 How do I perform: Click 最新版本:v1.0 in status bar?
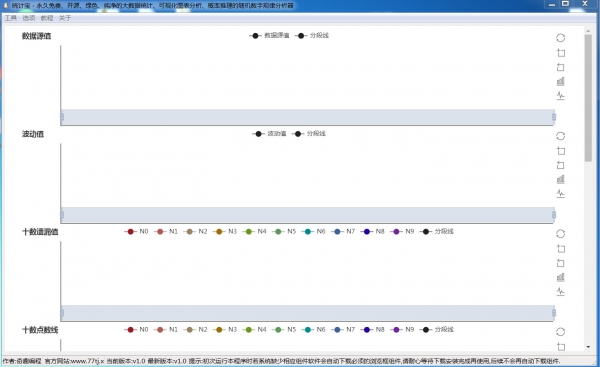click(167, 361)
